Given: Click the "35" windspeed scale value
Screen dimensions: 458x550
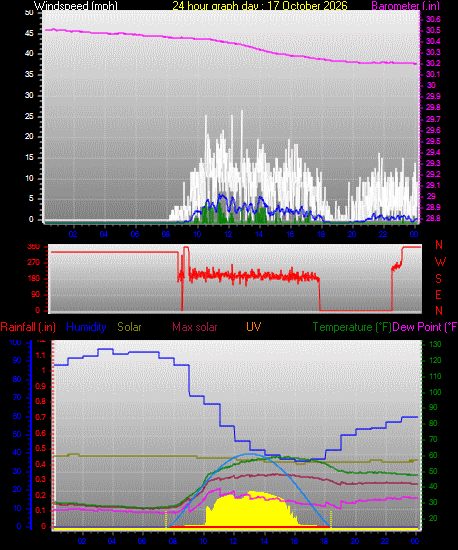Looking at the screenshot, I should tap(29, 74).
